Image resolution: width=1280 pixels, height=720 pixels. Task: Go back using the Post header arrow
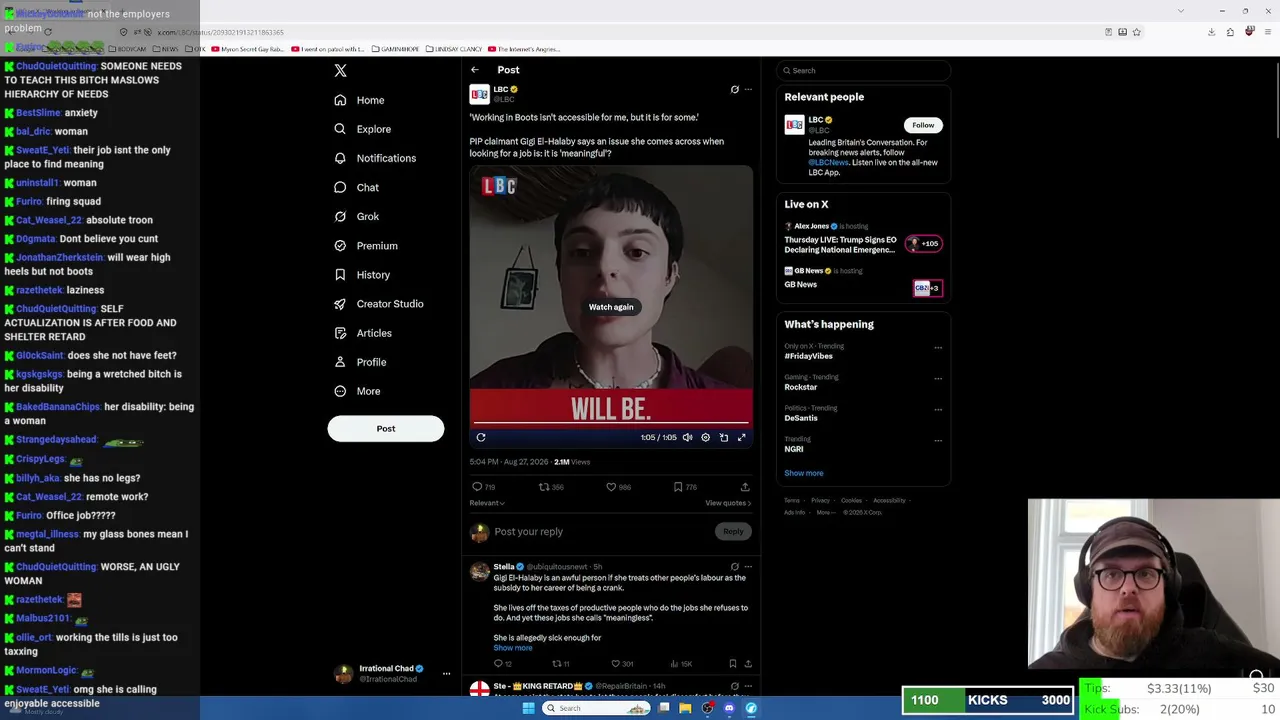[475, 70]
